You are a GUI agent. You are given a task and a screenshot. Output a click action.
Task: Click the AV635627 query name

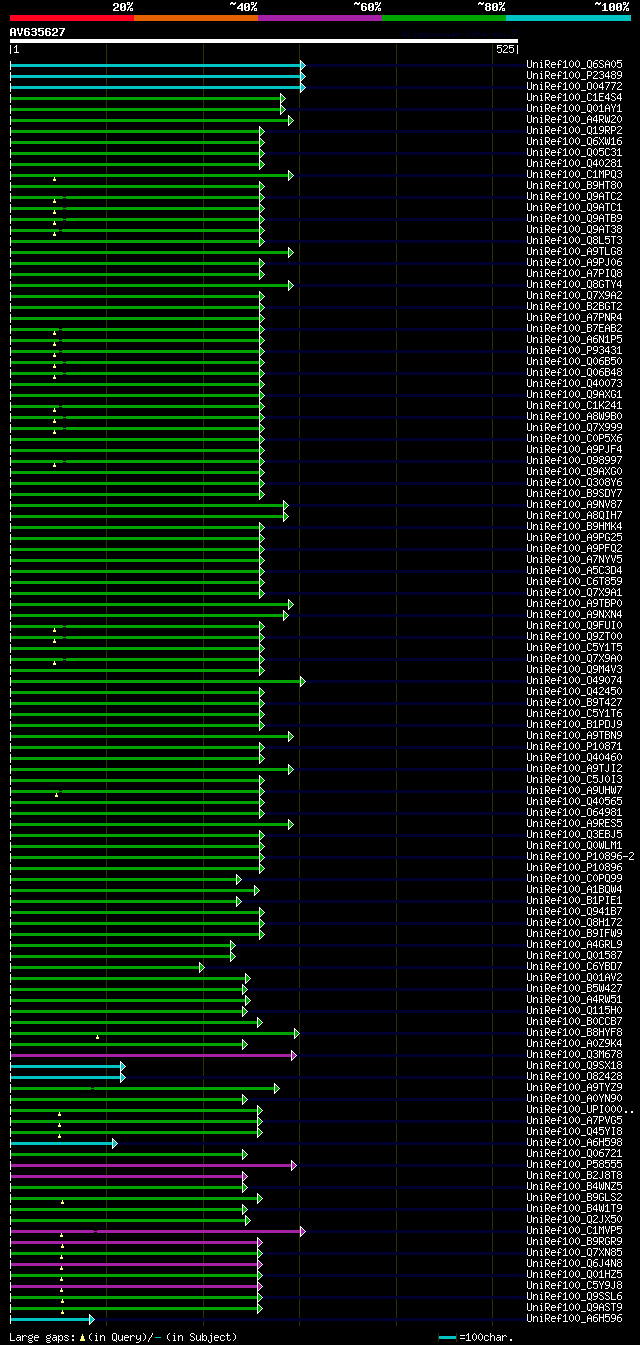coord(38,32)
